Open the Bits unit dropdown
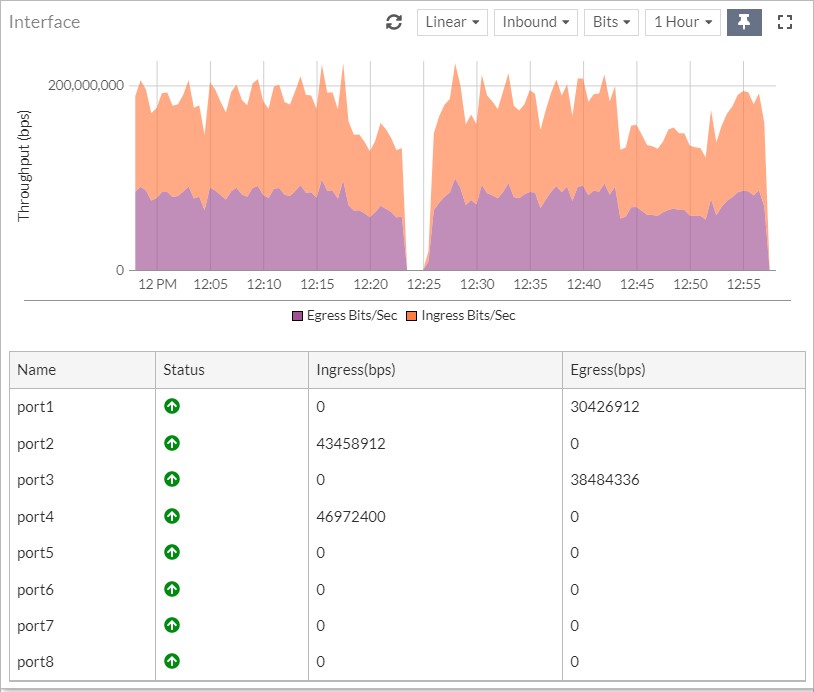 pyautogui.click(x=610, y=21)
